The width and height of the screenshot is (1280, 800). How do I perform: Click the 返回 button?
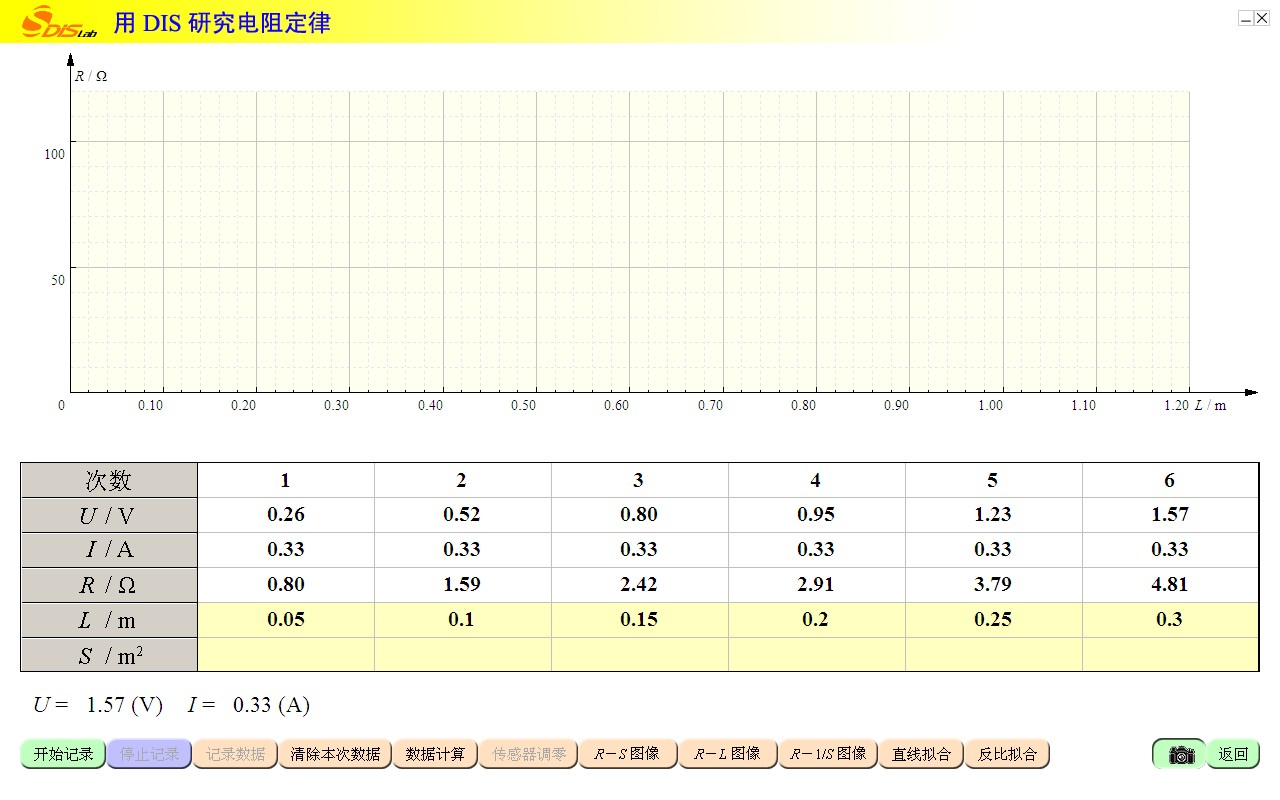tap(1233, 754)
